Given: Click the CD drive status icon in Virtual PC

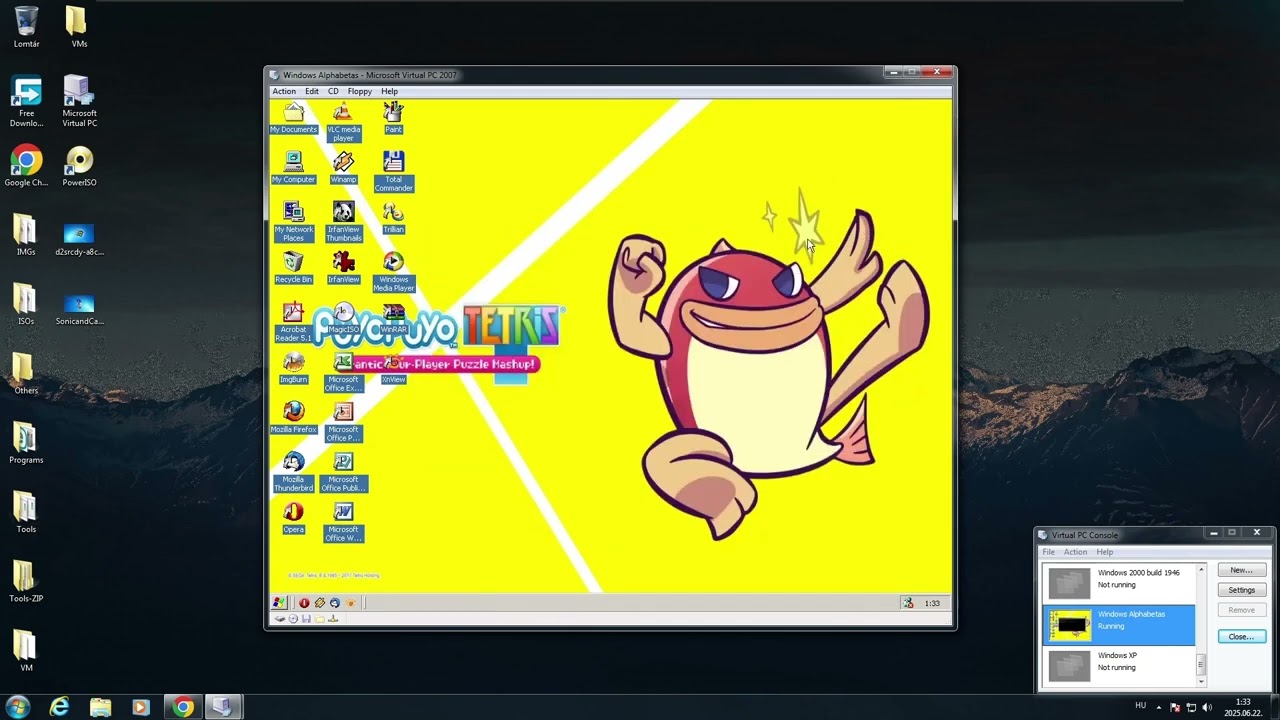Looking at the screenshot, I should pos(293,619).
